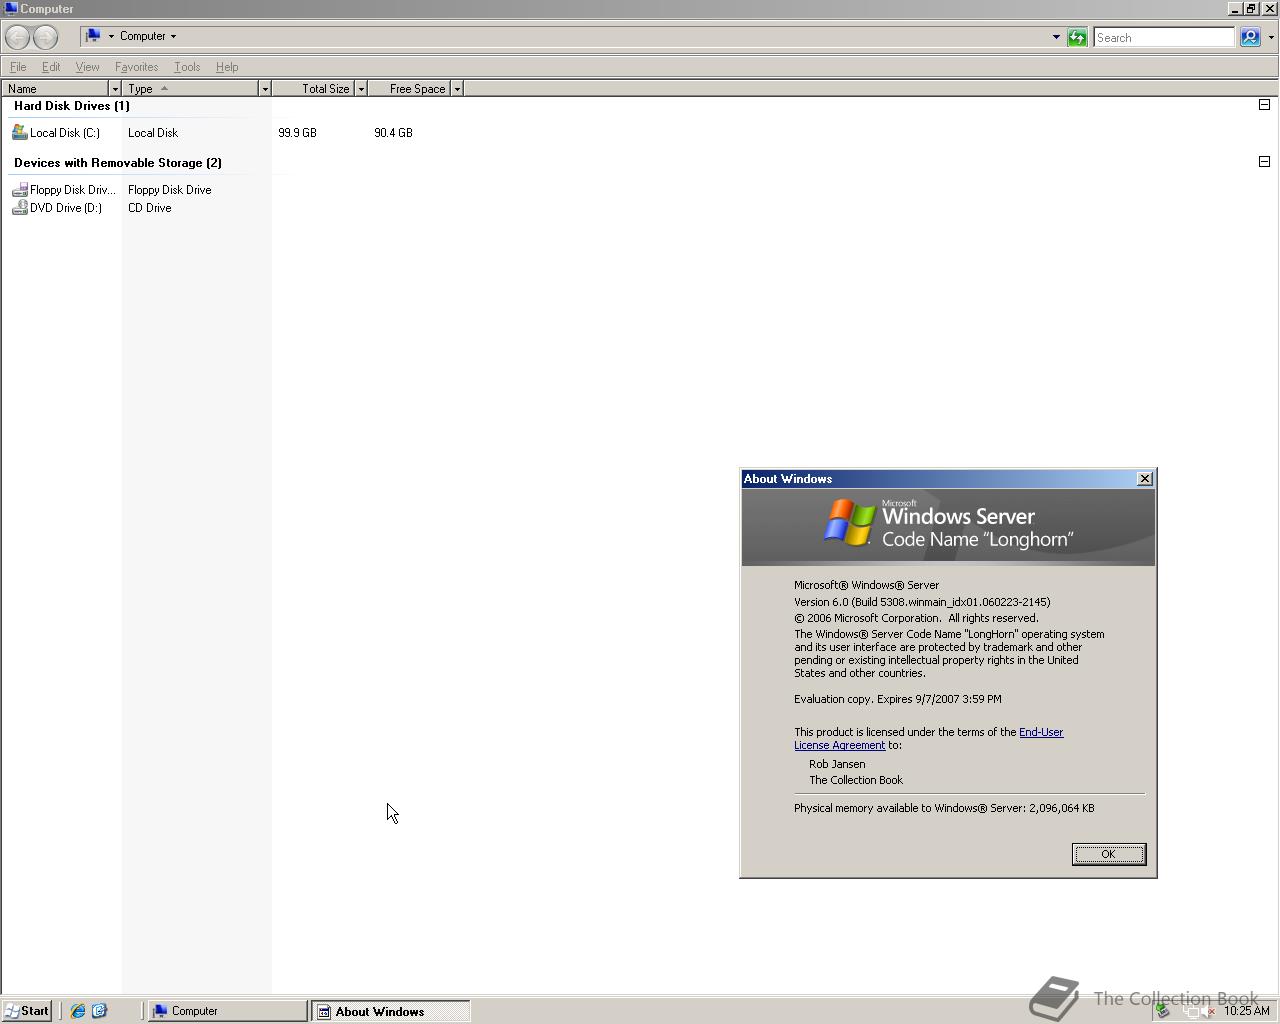This screenshot has width=1280, height=1024.
Task: Go back with the Back arrow button
Action: coord(18,37)
